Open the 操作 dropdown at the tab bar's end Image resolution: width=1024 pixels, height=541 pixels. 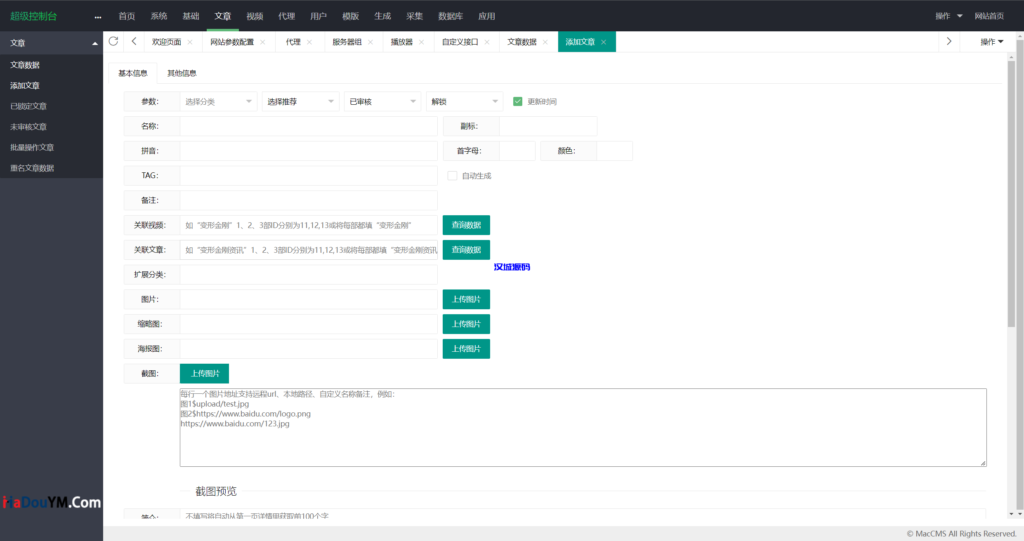(x=991, y=42)
